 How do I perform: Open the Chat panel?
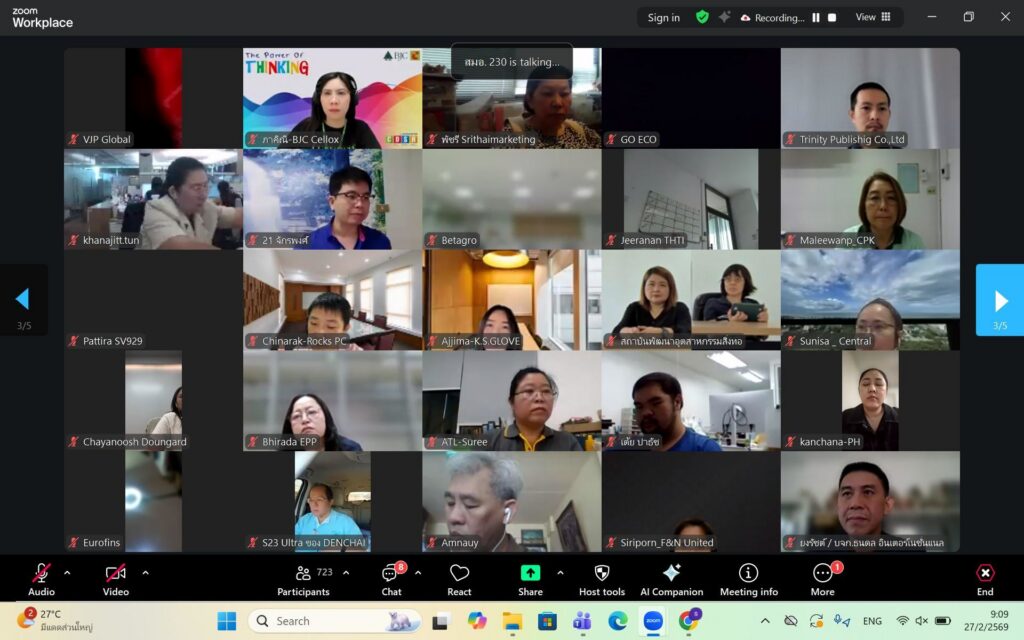coord(392,580)
